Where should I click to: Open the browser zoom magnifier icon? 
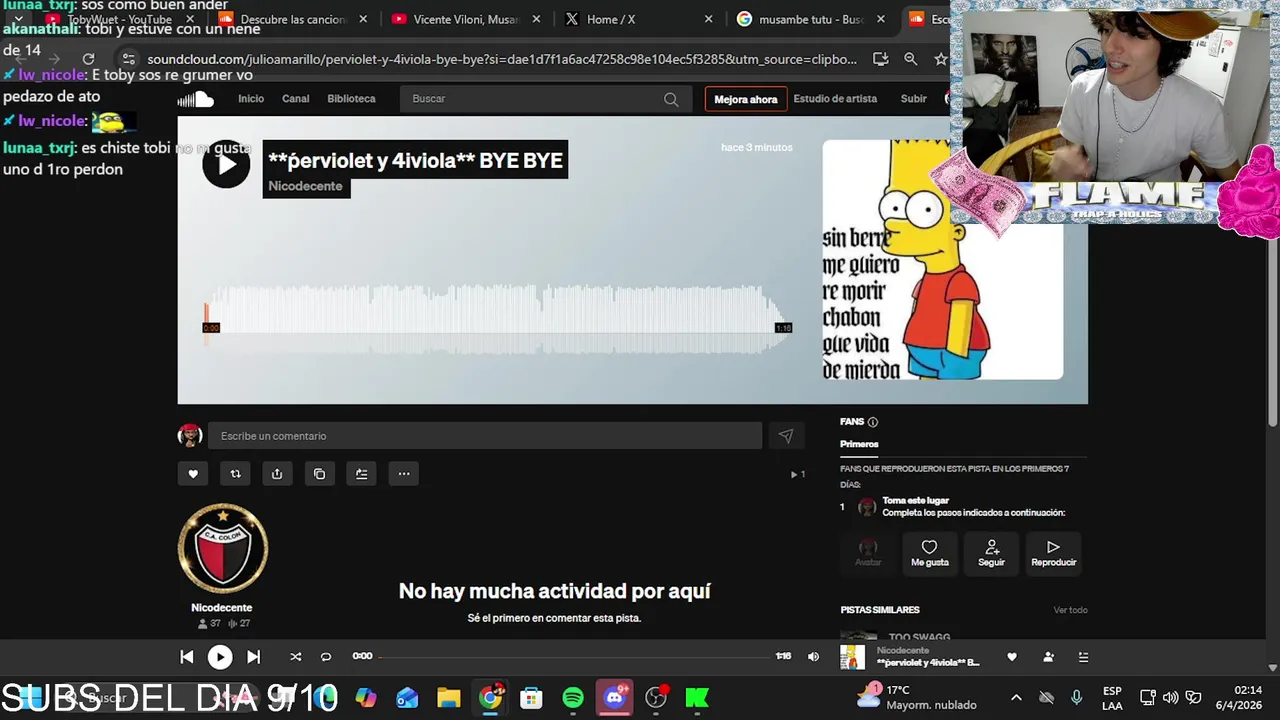910,59
